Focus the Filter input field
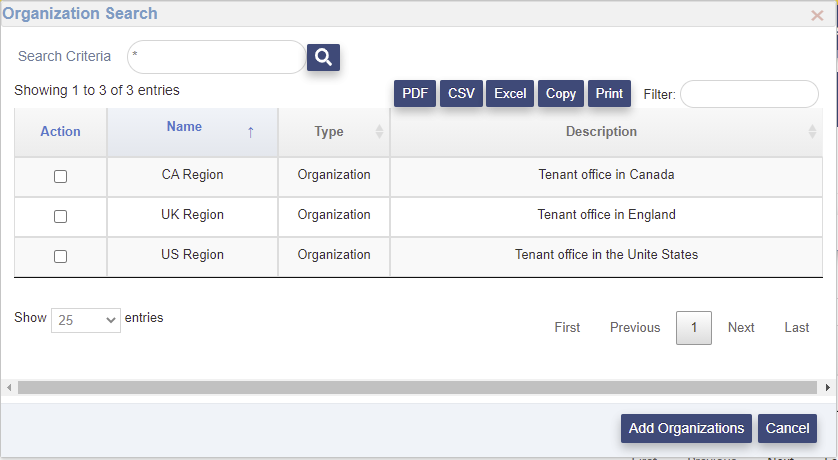The width and height of the screenshot is (838, 460). (x=749, y=94)
